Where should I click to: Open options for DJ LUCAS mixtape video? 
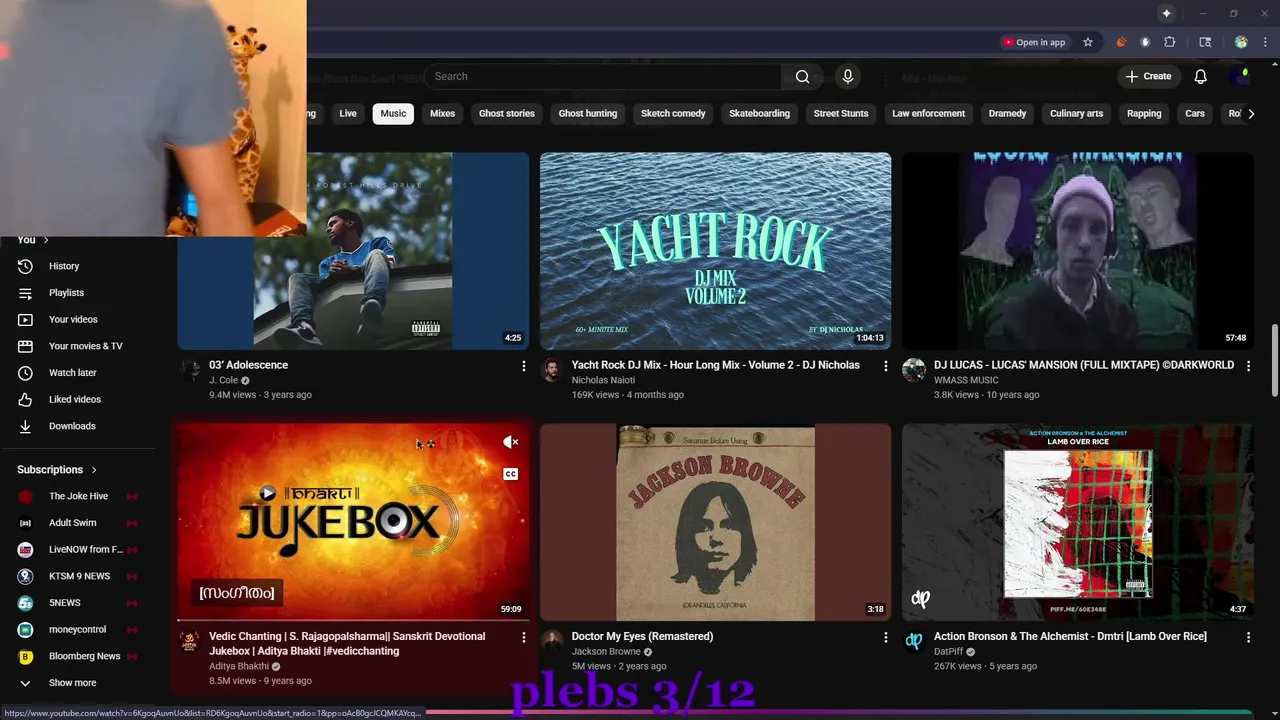click(x=1248, y=366)
